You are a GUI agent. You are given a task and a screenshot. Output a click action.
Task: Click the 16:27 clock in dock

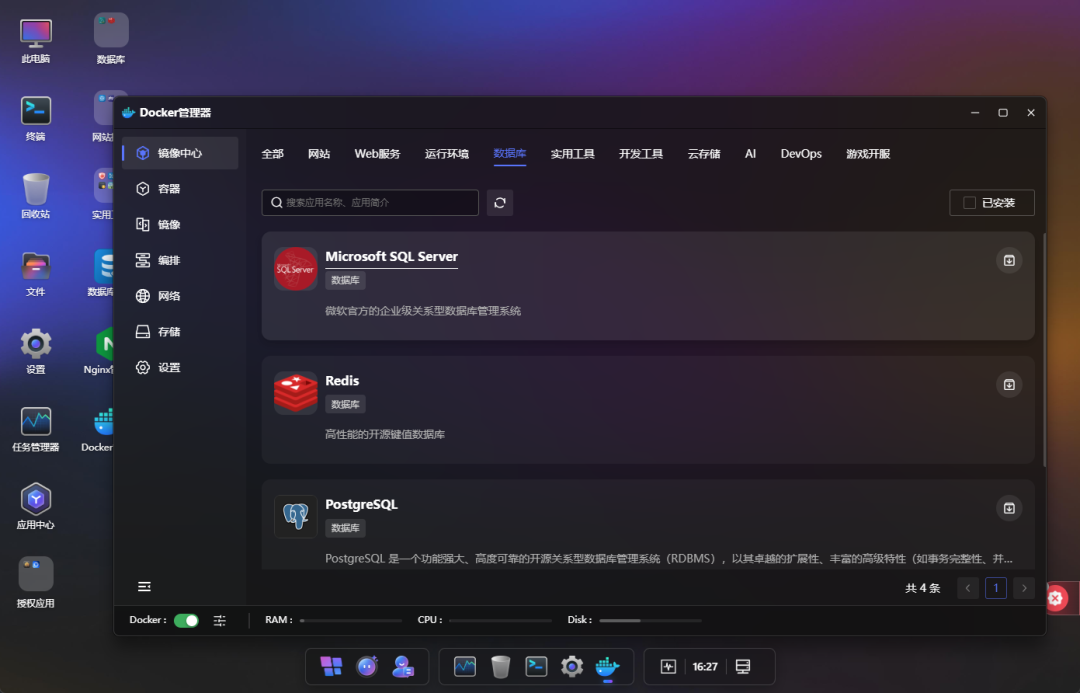pyautogui.click(x=705, y=667)
